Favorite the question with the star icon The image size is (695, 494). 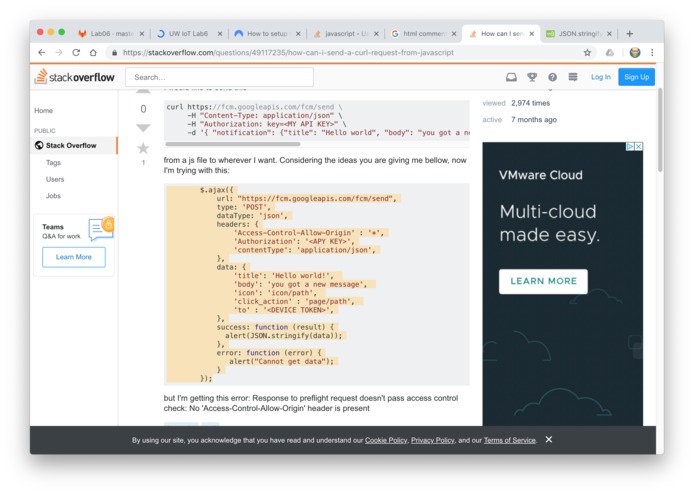coord(143,148)
